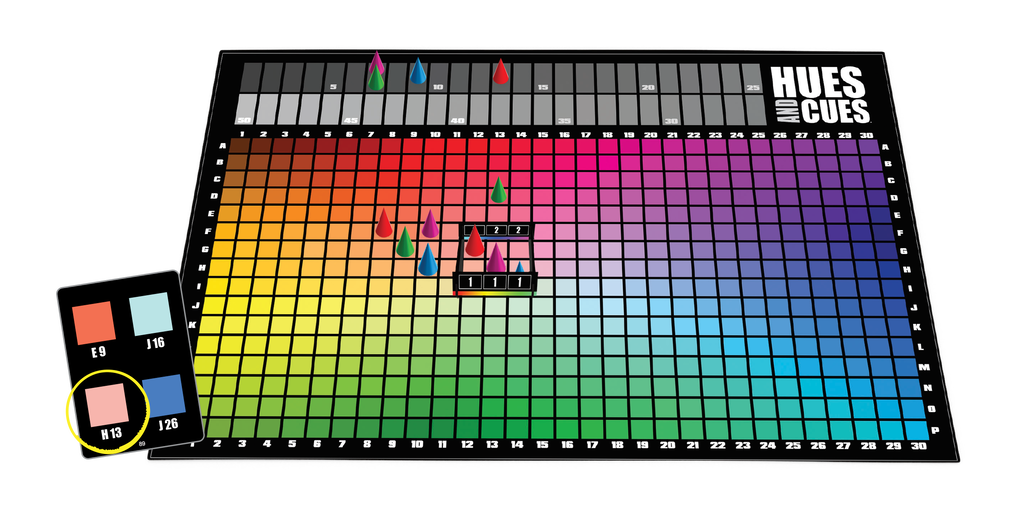Viewport: 1024px width, 523px height.
Task: Click the '25' space on the score track
Action: tap(752, 78)
